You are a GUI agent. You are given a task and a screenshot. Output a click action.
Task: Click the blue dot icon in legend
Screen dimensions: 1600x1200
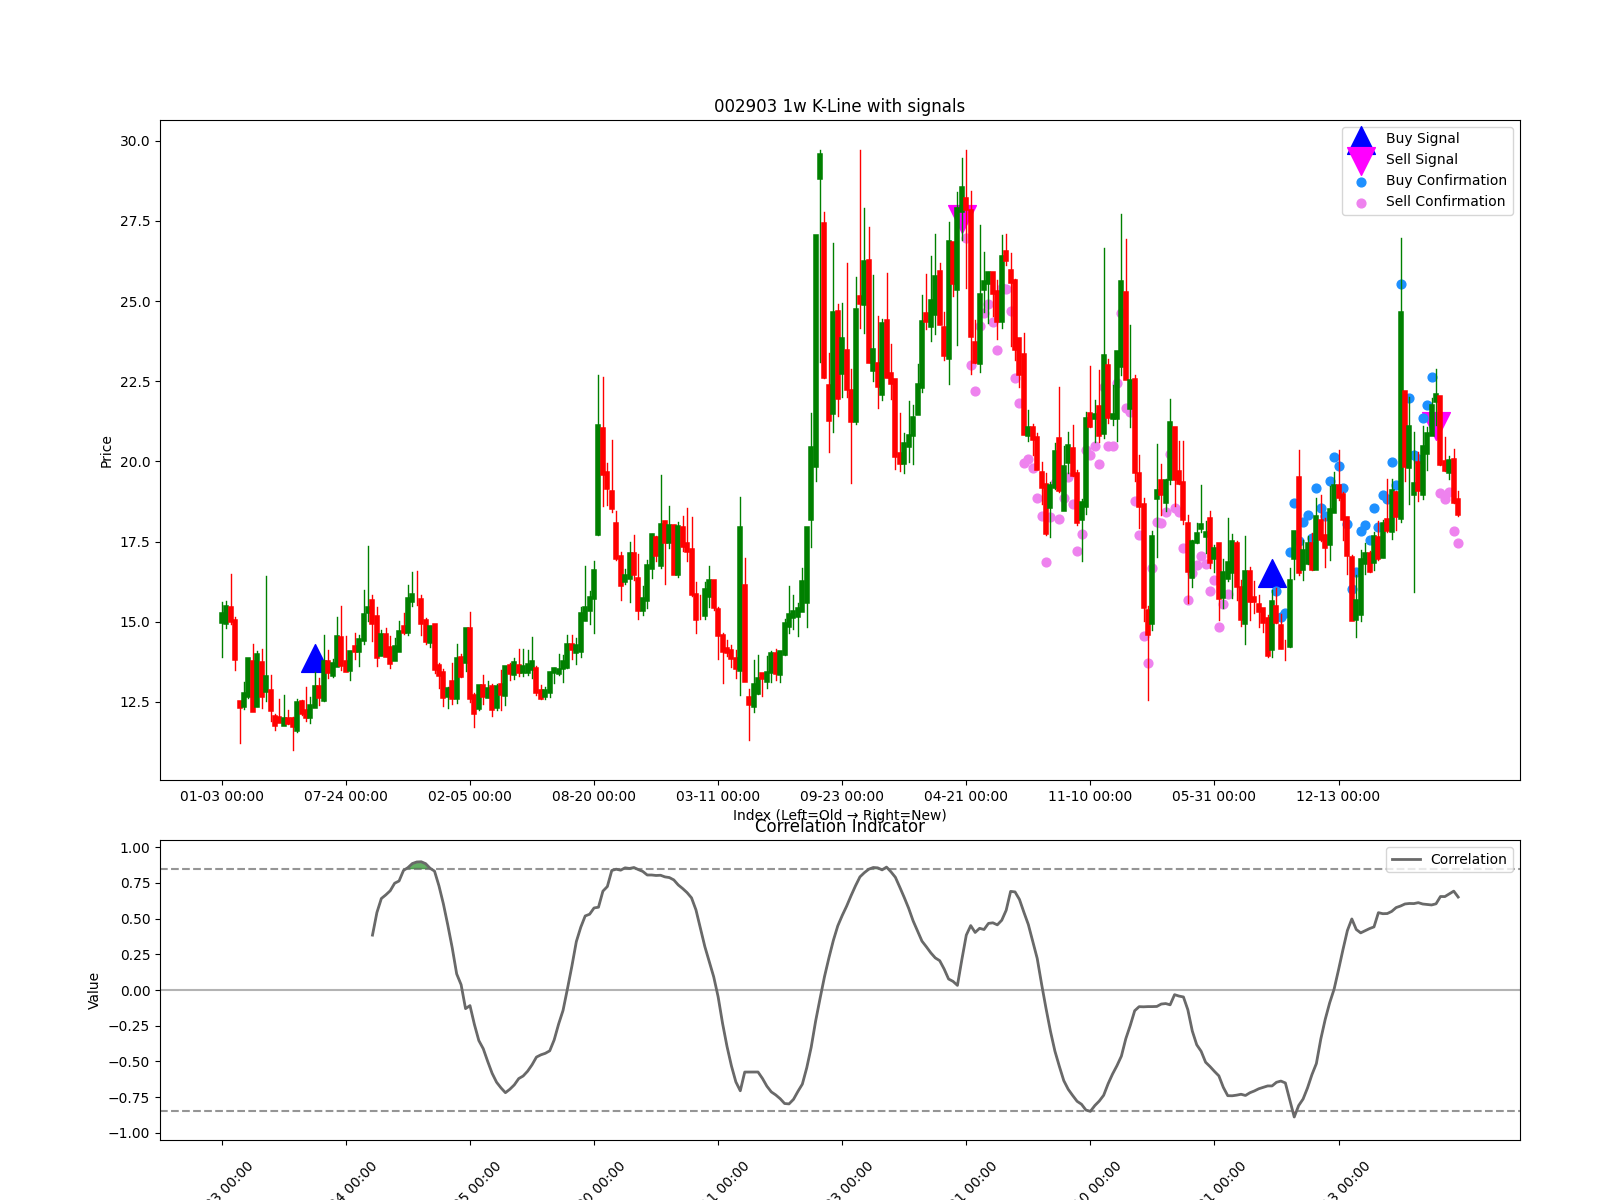pos(1361,182)
